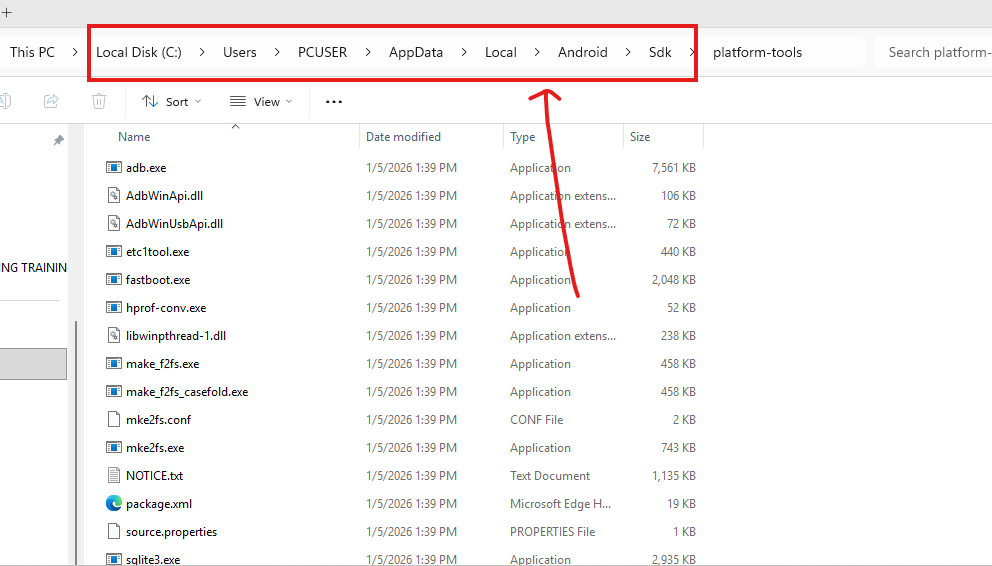The height and width of the screenshot is (566, 992).
Task: Select the package.xml Edge file icon
Action: tap(113, 504)
